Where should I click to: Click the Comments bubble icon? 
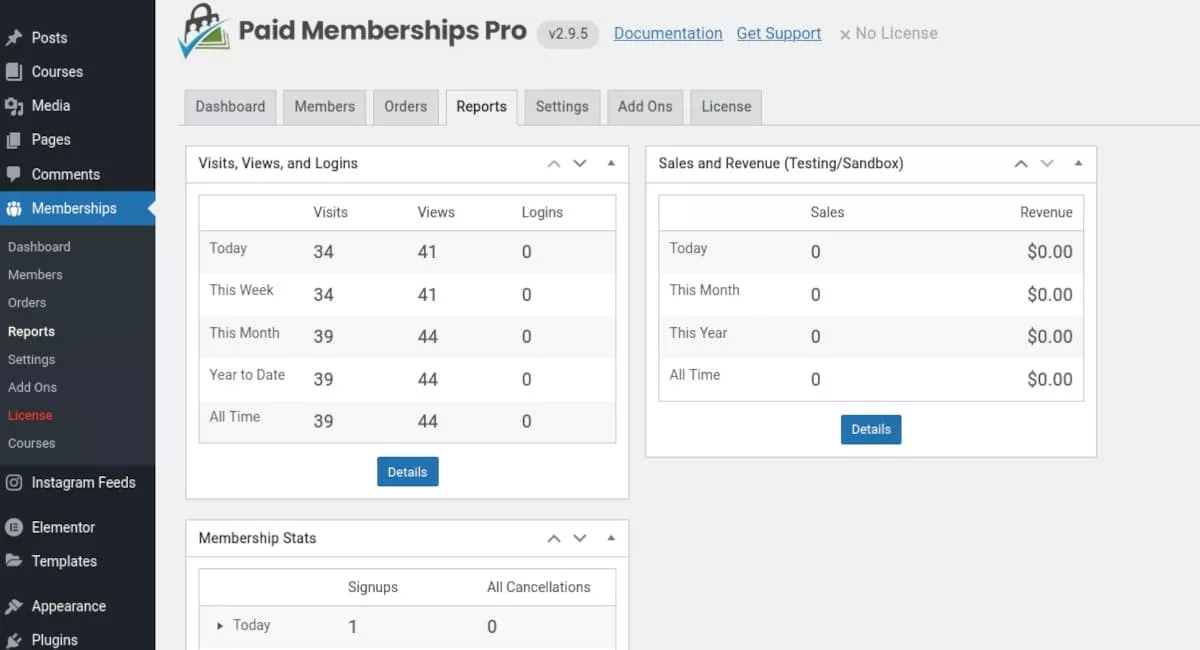(13, 174)
